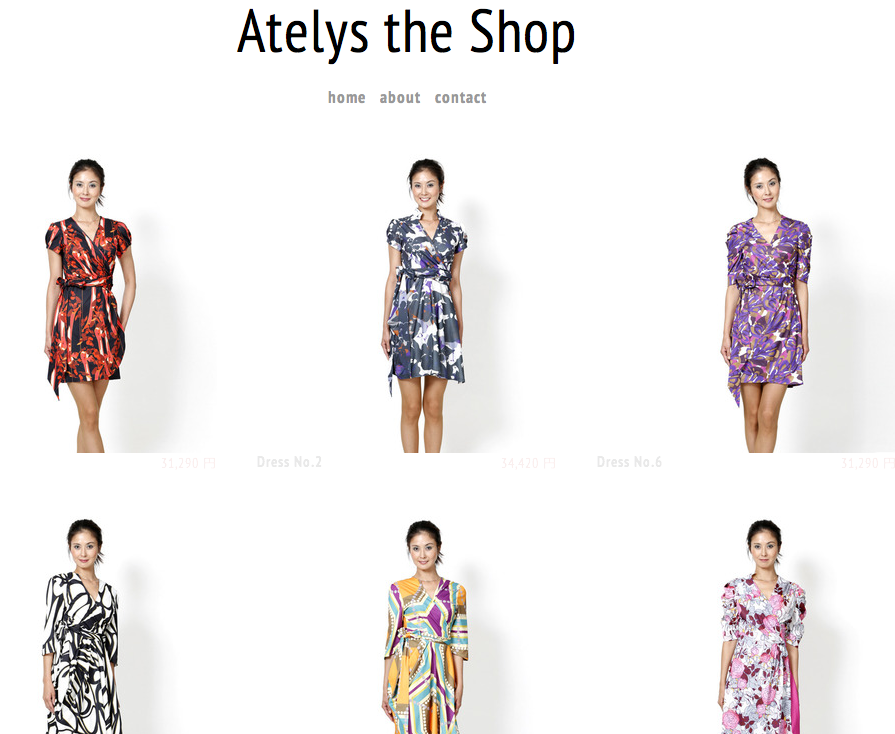Click the 31,290 円 price under purple dress

click(x=868, y=463)
